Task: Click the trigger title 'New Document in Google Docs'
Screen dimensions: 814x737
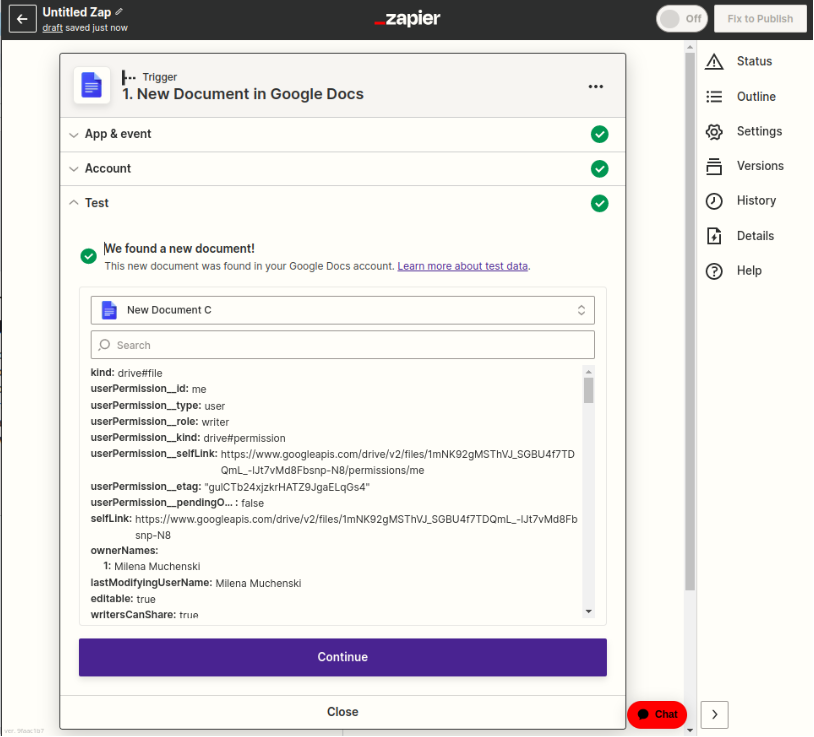Action: click(x=243, y=94)
